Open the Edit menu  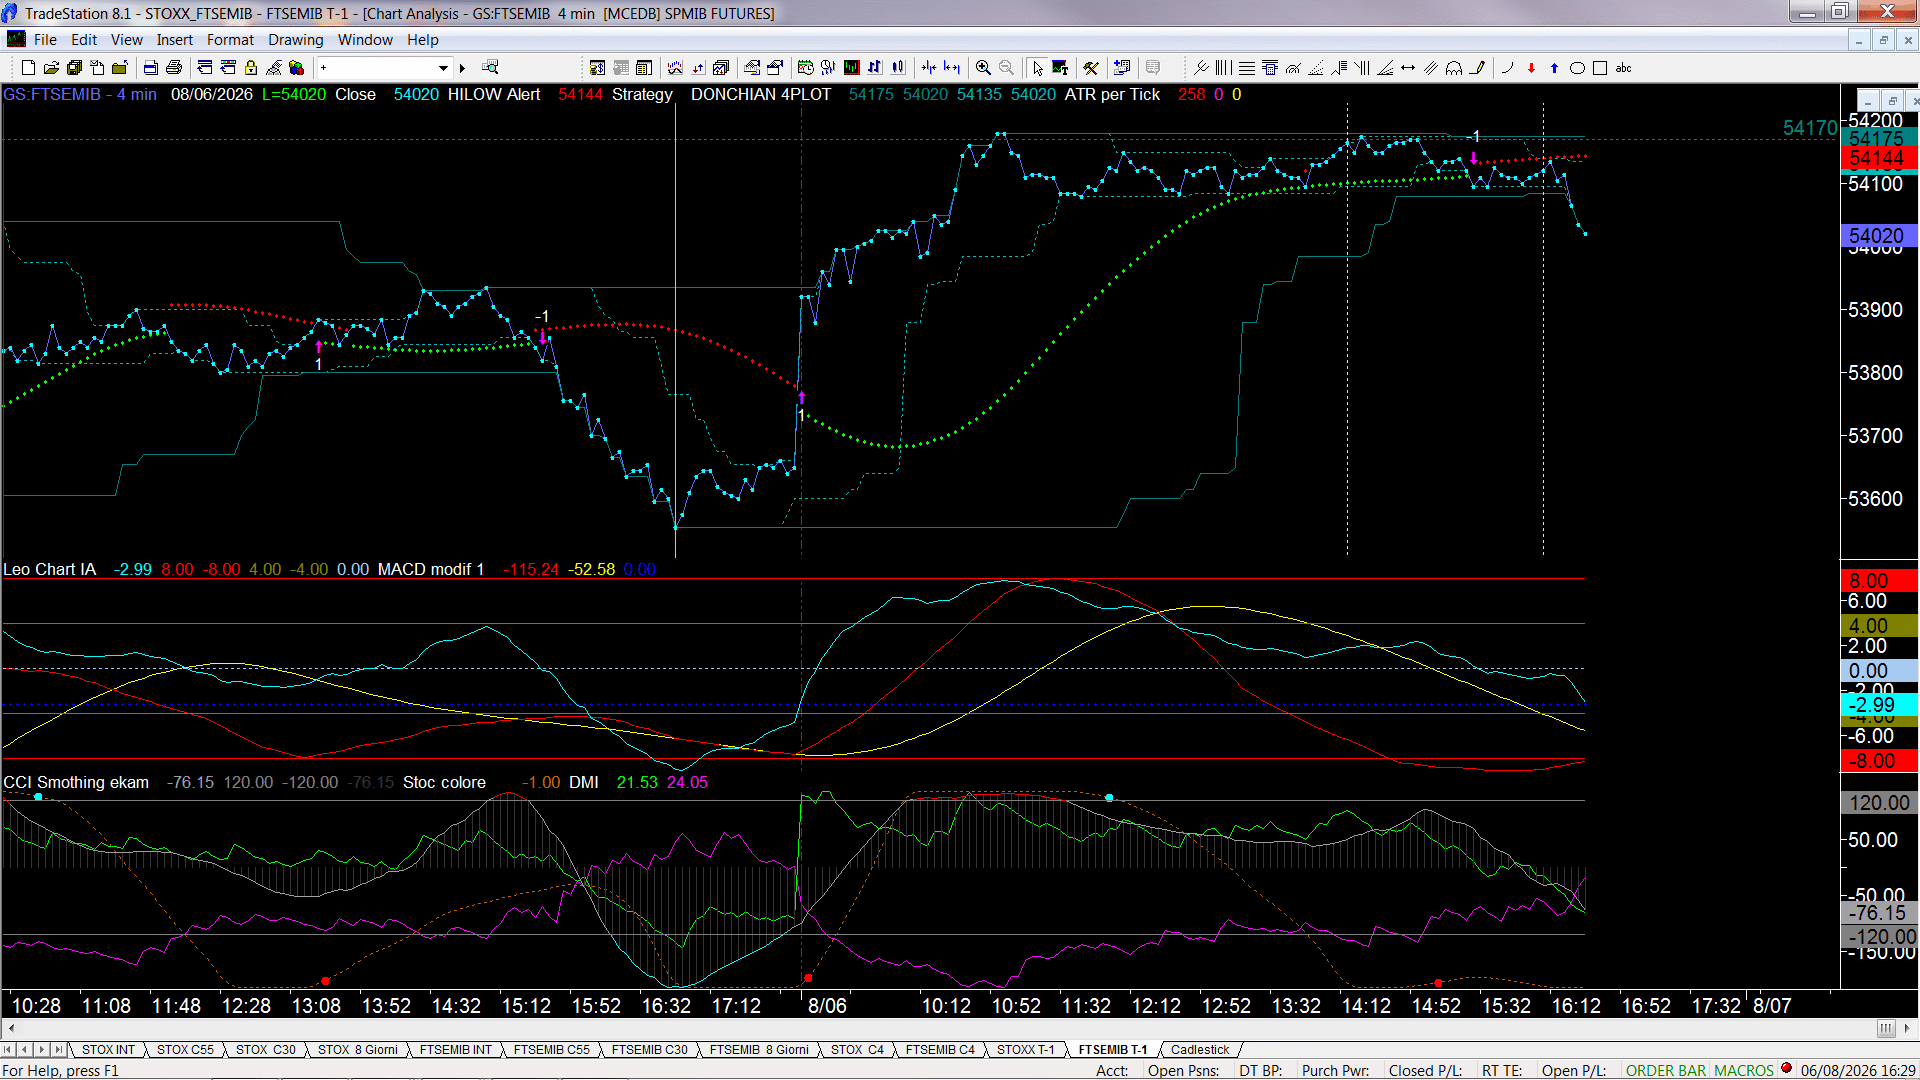pos(84,40)
